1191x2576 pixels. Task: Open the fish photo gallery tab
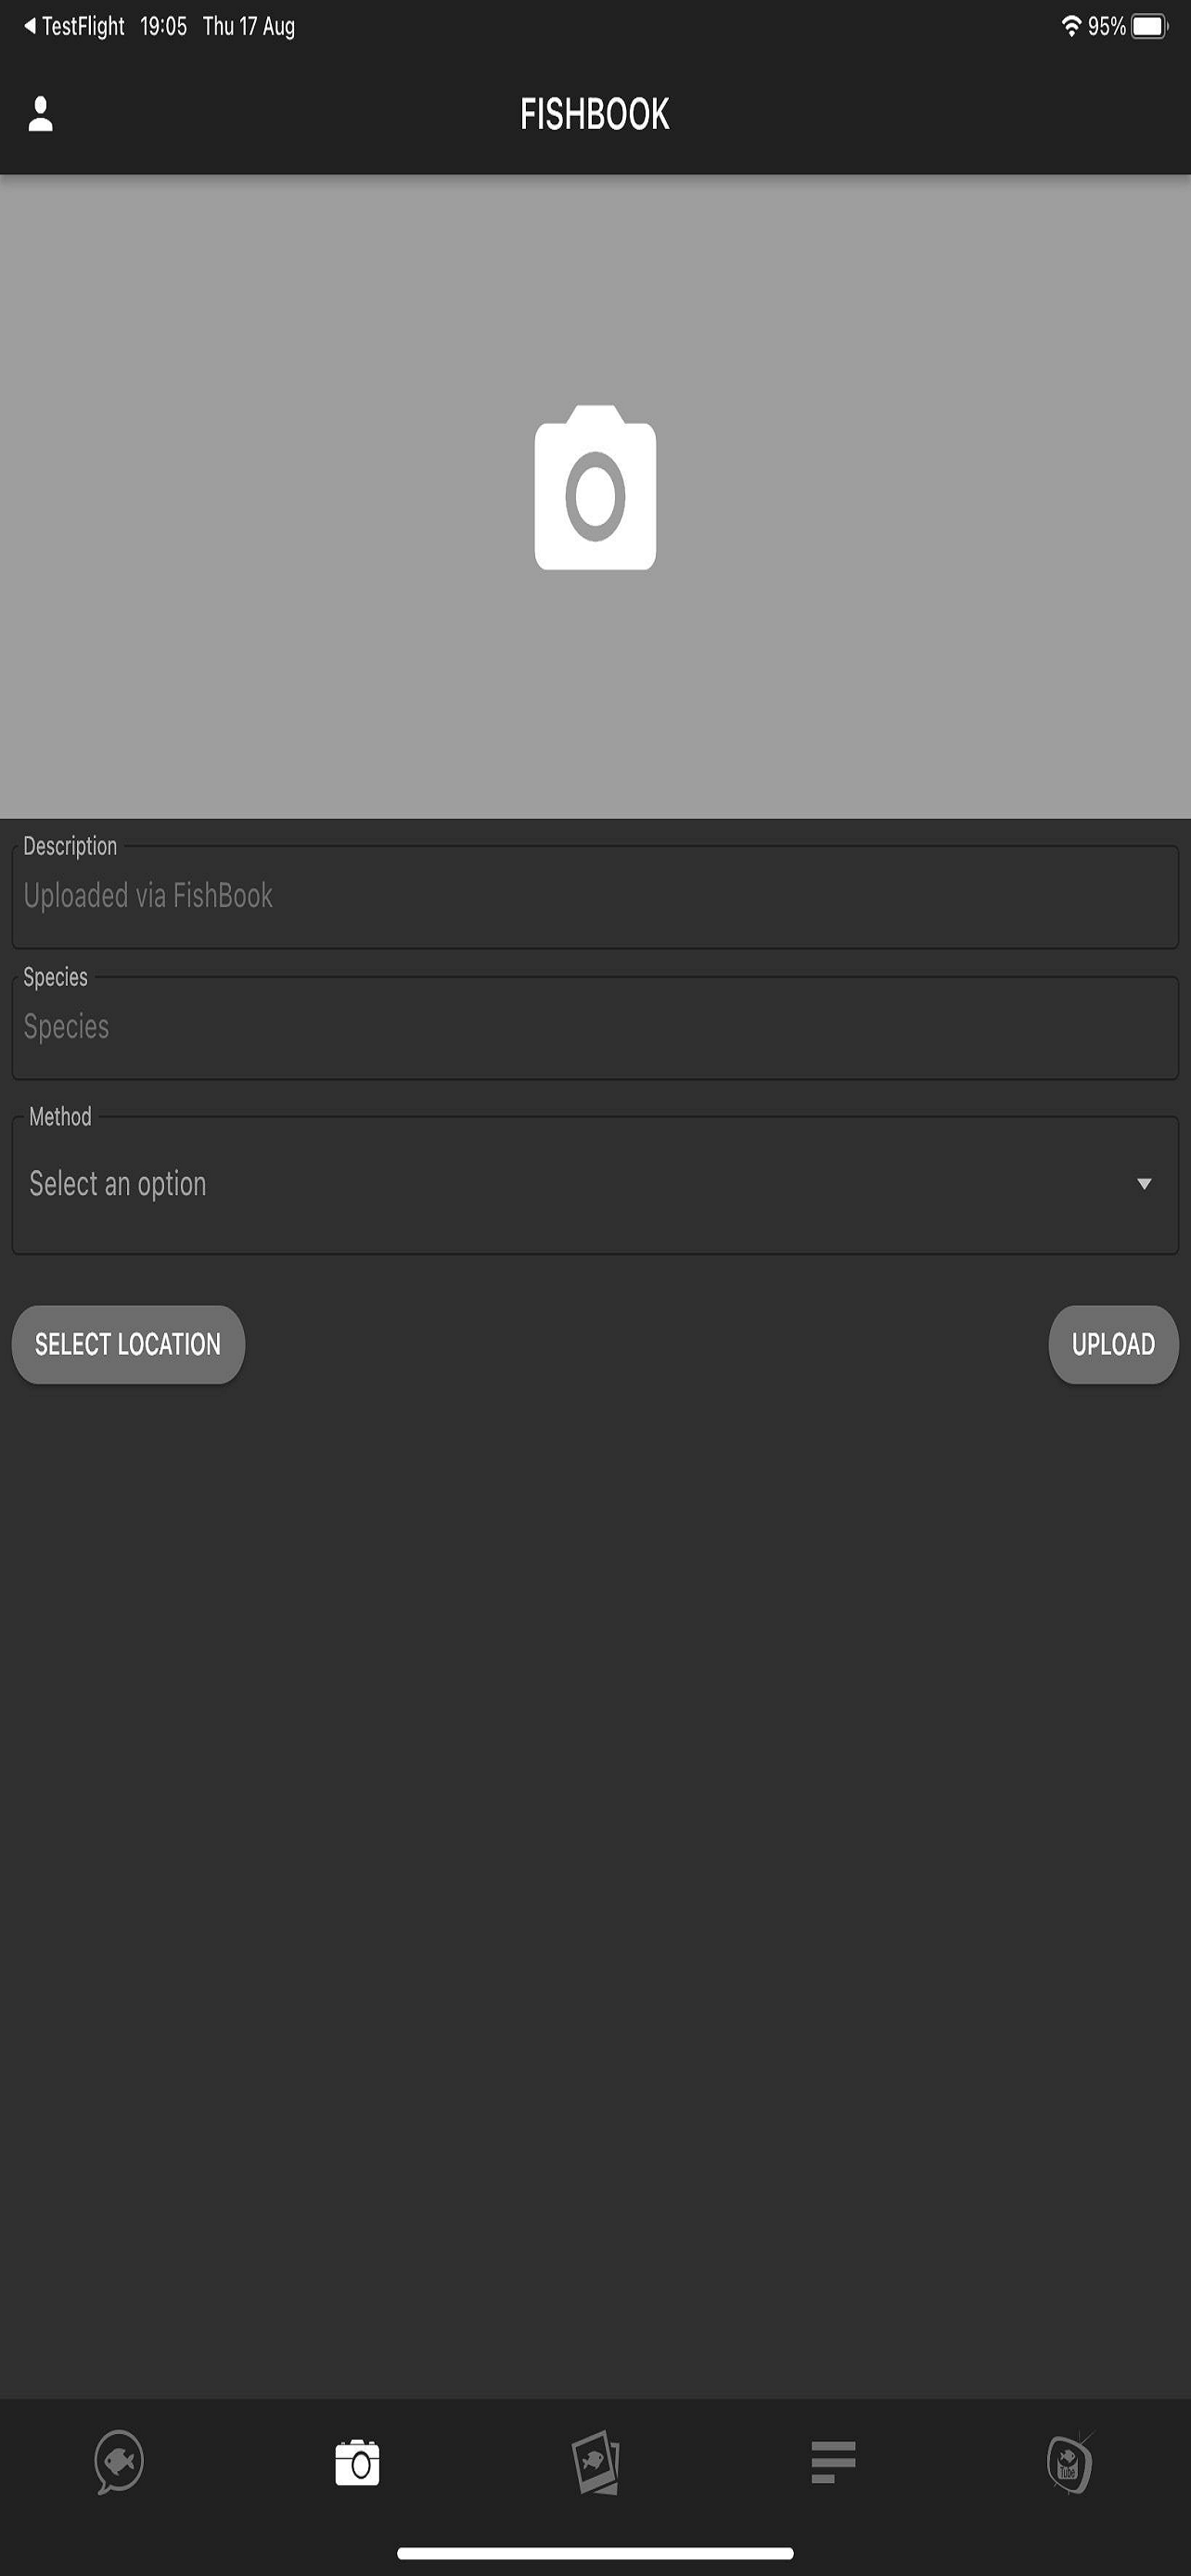click(595, 2462)
